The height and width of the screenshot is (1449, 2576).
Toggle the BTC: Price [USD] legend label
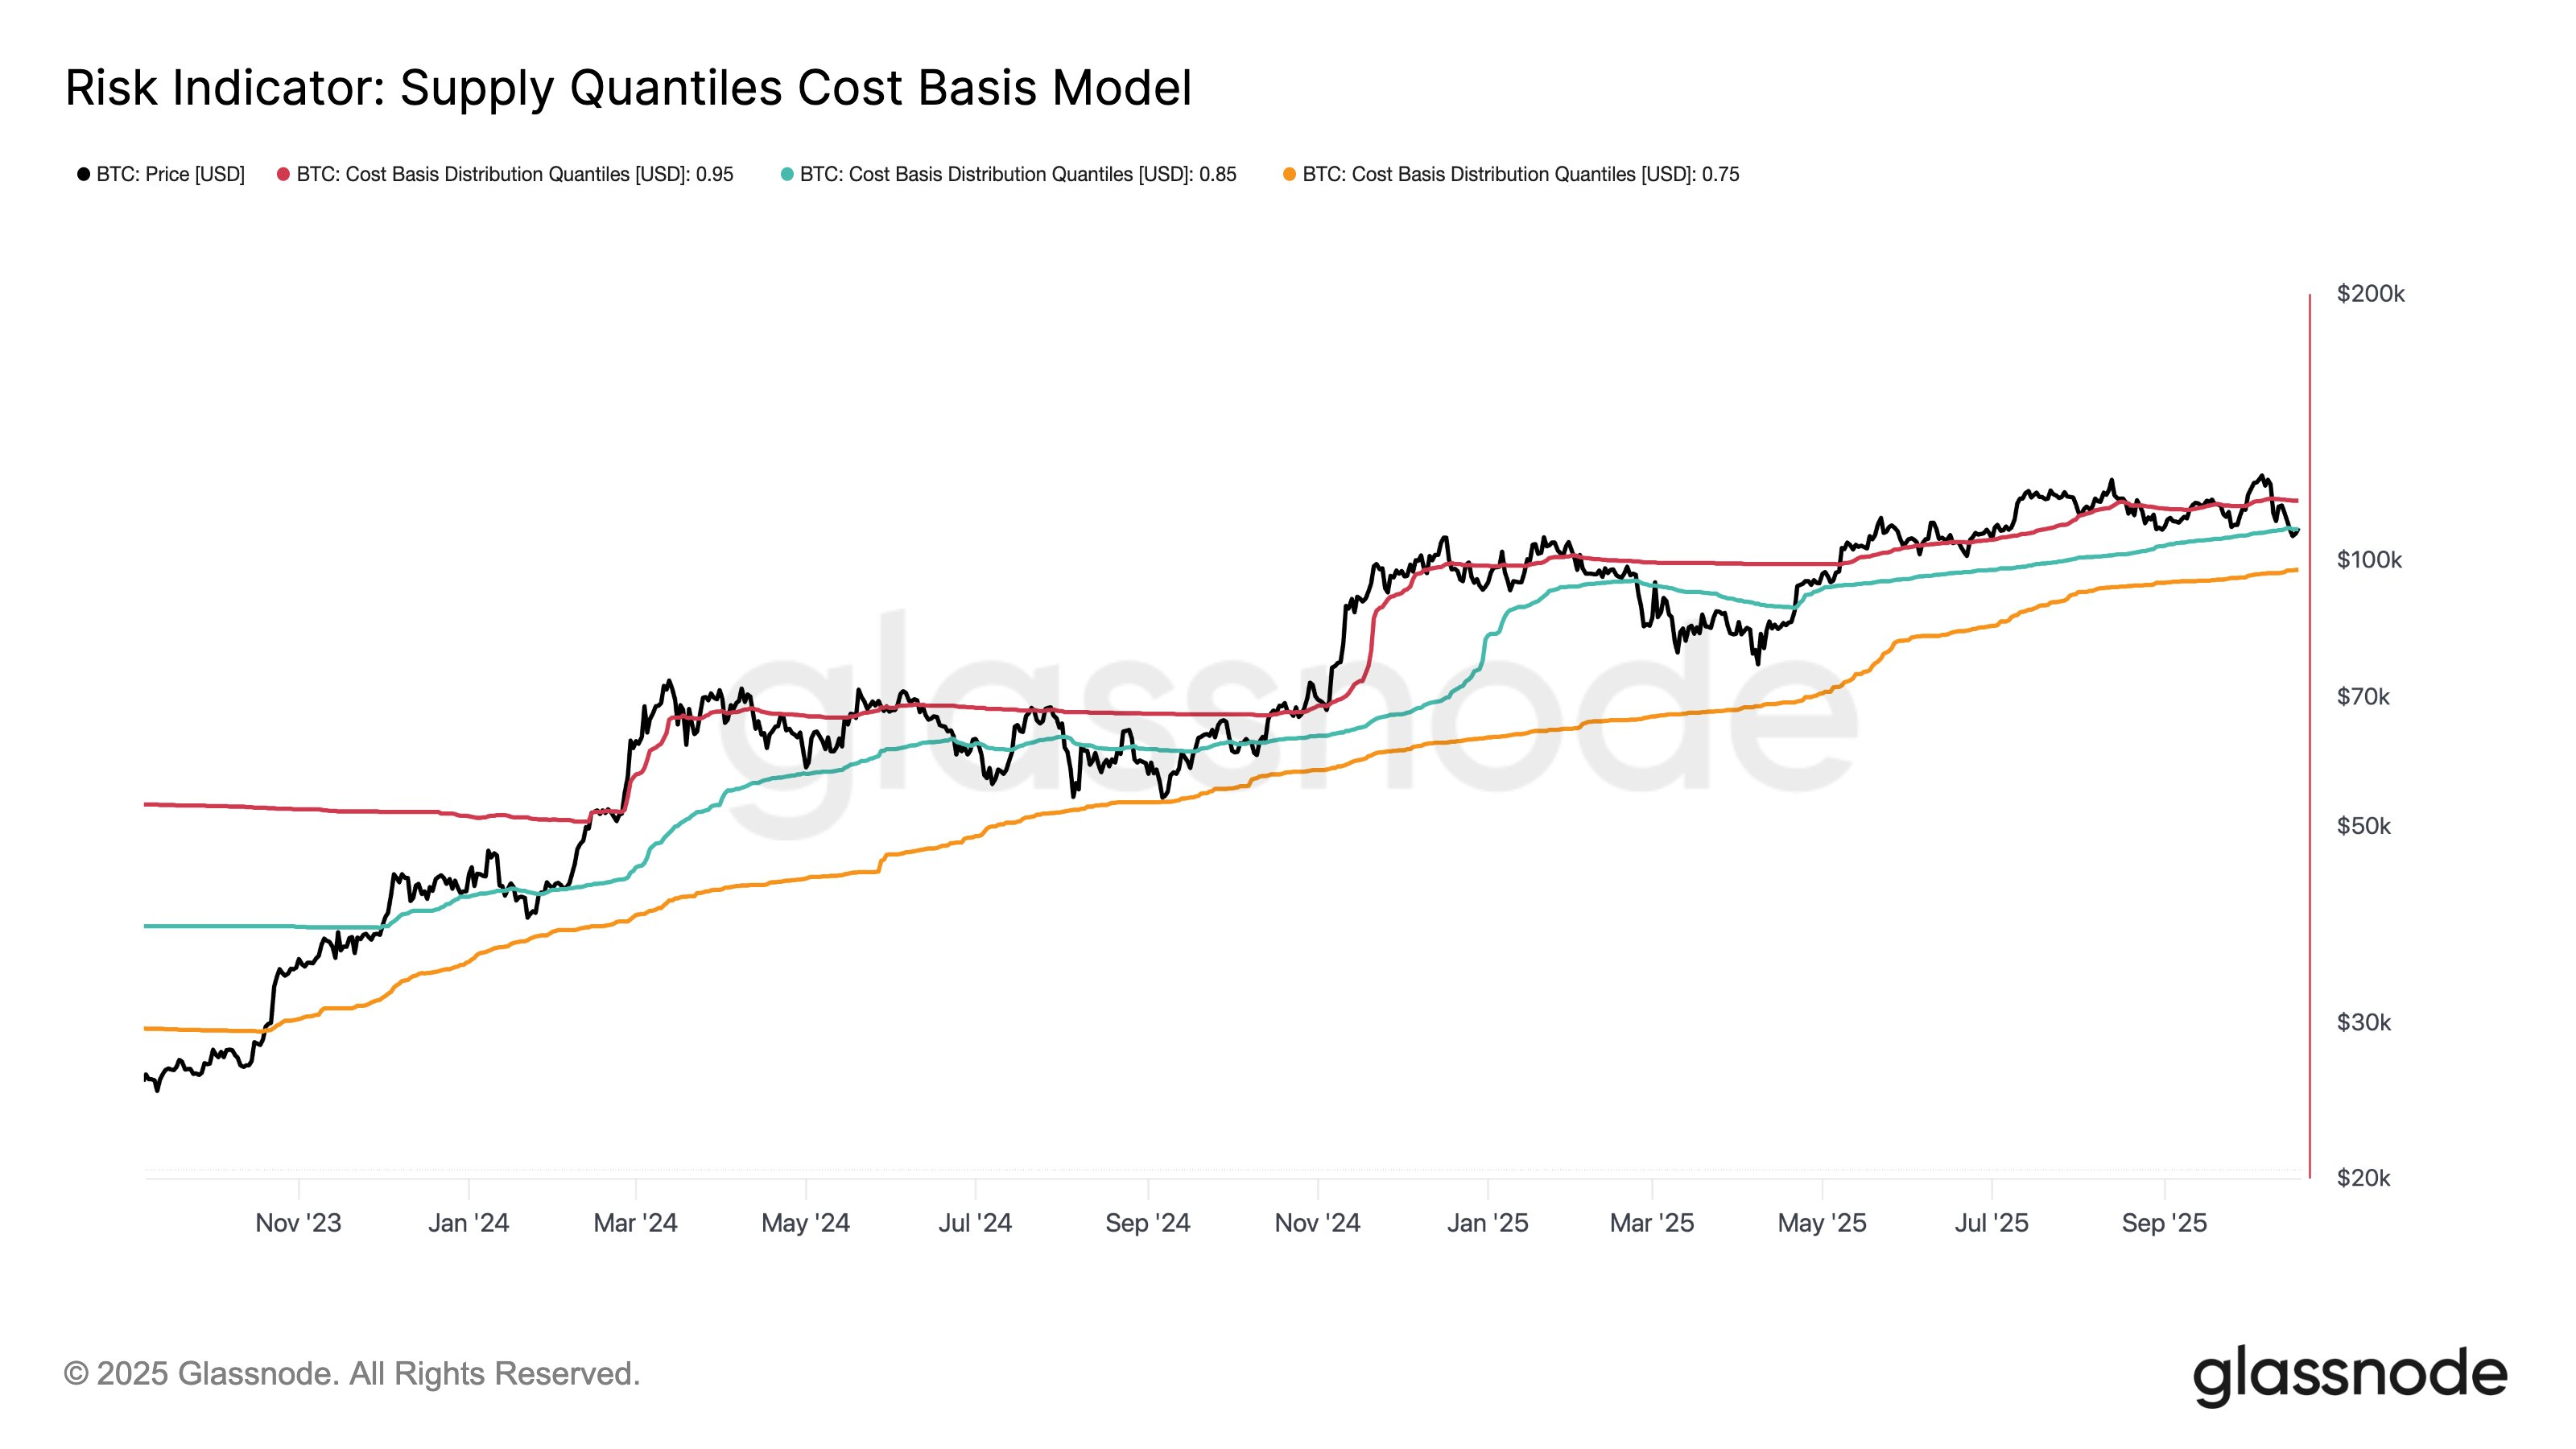coord(170,175)
